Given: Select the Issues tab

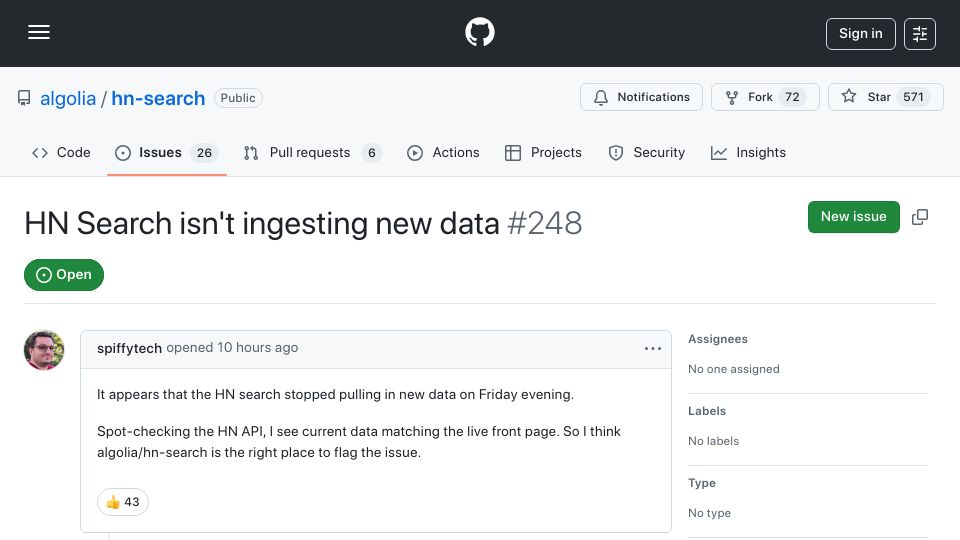Looking at the screenshot, I should point(167,152).
